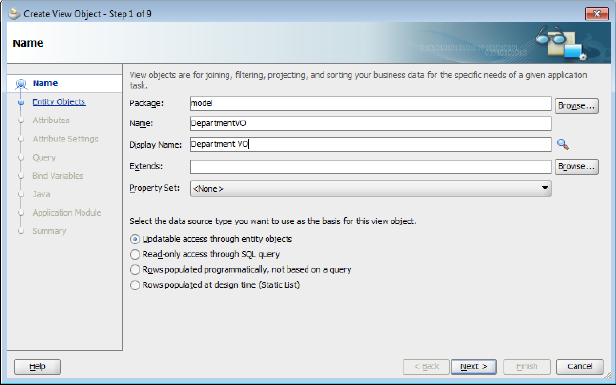This screenshot has height=385, width=616.
Task: Close the Create View Object dialog
Action: [597, 14]
